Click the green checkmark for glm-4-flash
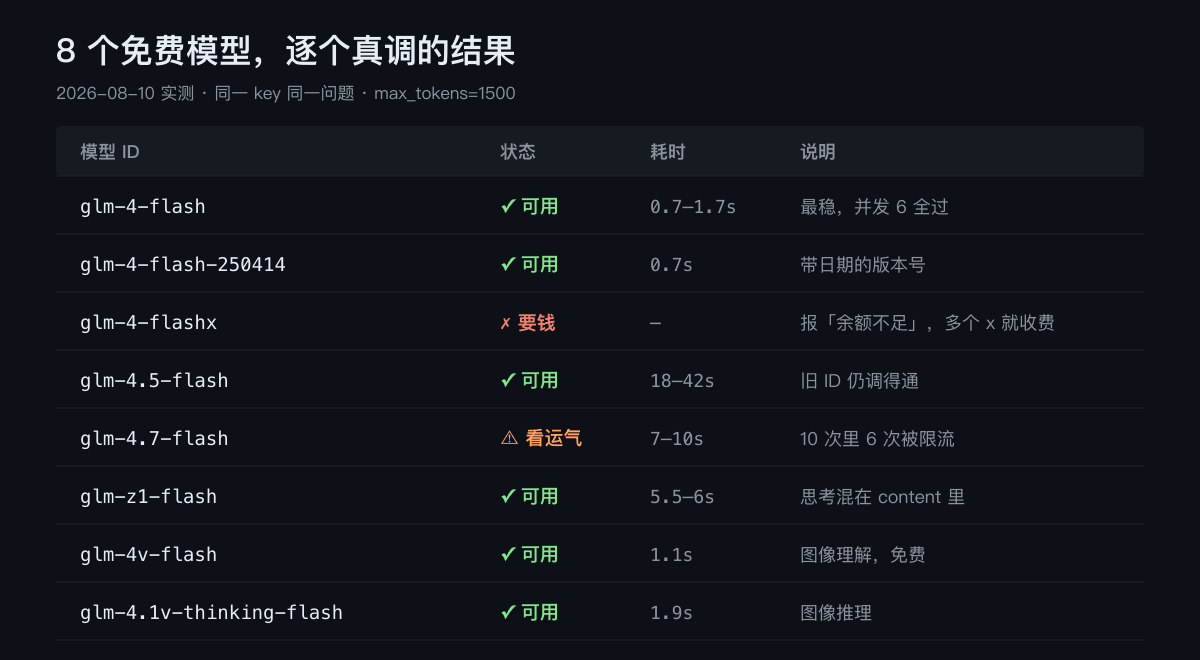 pos(508,207)
